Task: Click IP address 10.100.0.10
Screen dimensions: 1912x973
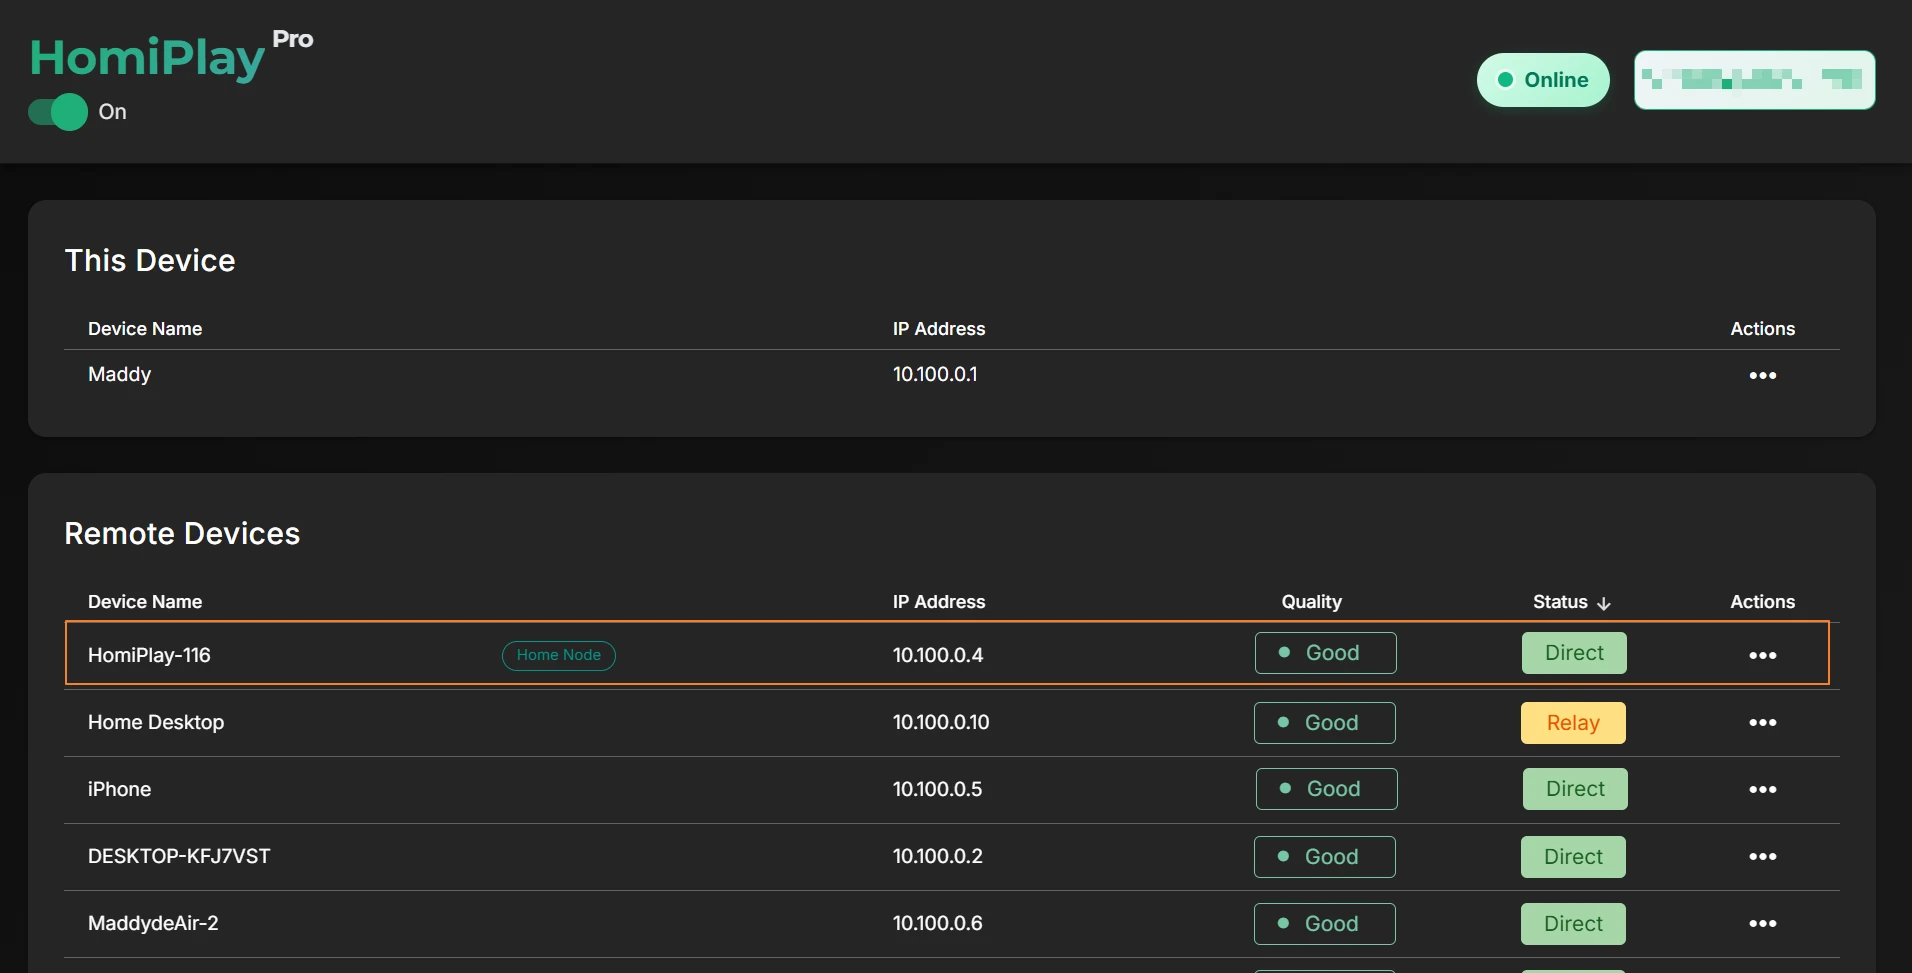Action: click(x=941, y=722)
